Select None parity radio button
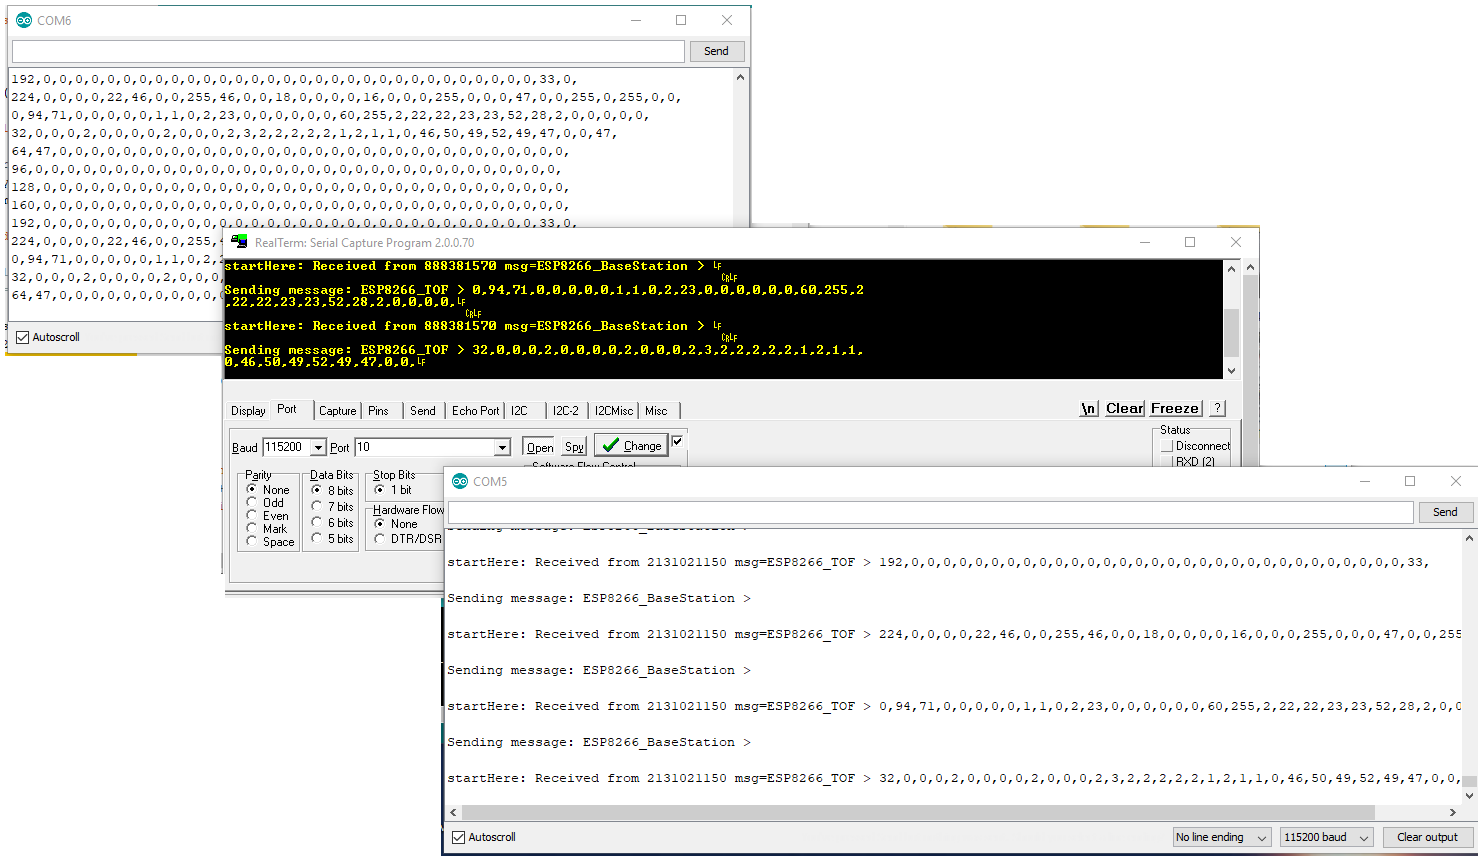This screenshot has height=856, width=1478. tap(251, 489)
